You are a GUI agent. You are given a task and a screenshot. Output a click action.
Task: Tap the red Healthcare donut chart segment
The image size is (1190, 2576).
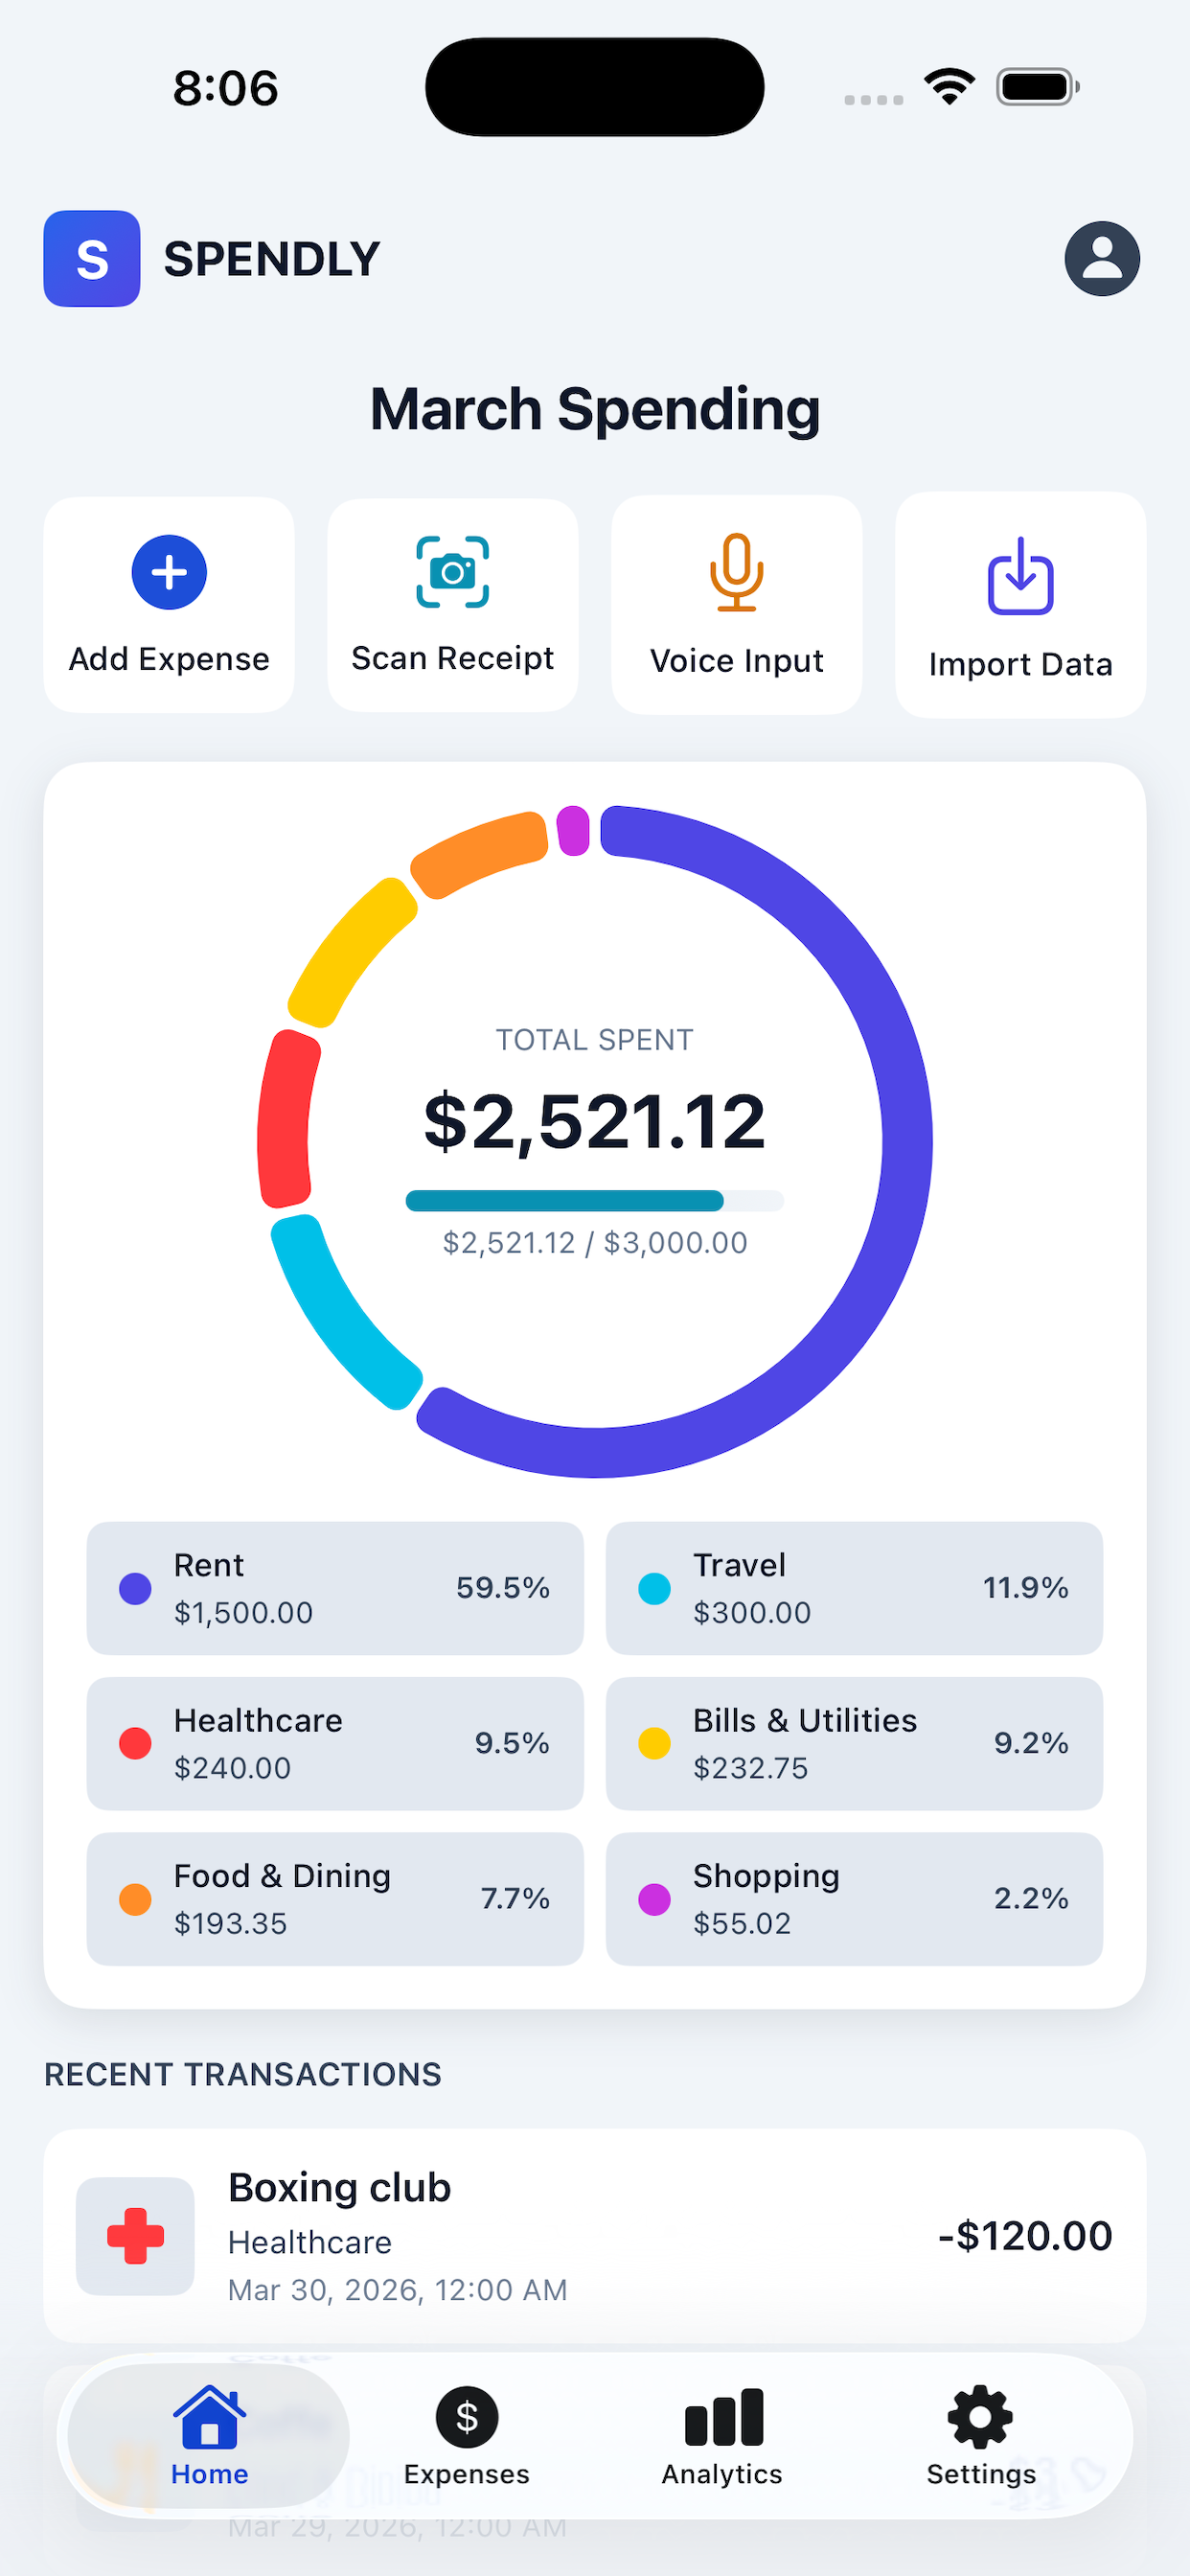(284, 1120)
